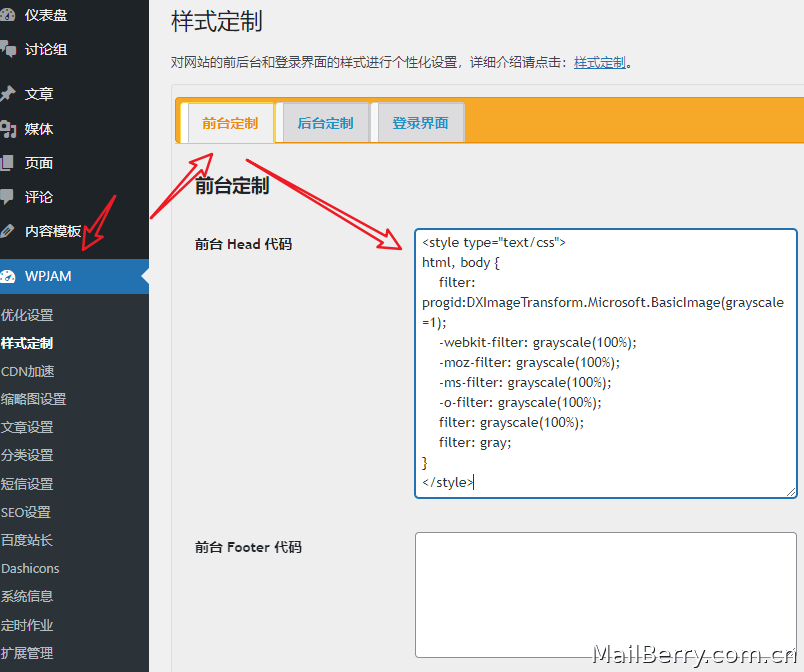Go to SEO设置 submenu
804x672 pixels.
26,512
